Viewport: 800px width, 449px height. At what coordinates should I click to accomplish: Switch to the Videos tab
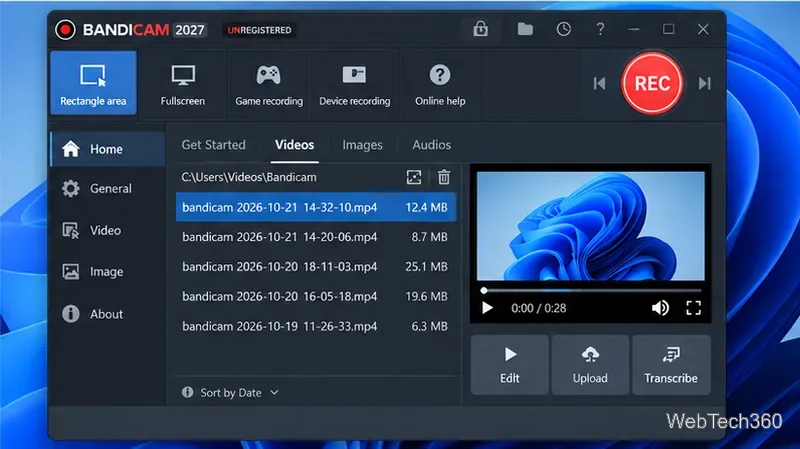(294, 145)
